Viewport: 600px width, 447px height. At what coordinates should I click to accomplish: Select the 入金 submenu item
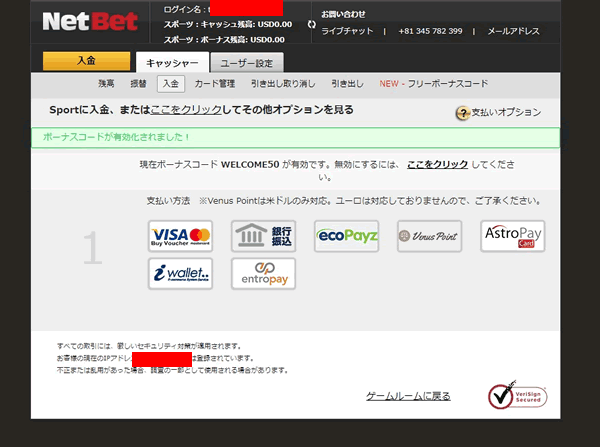click(x=171, y=84)
